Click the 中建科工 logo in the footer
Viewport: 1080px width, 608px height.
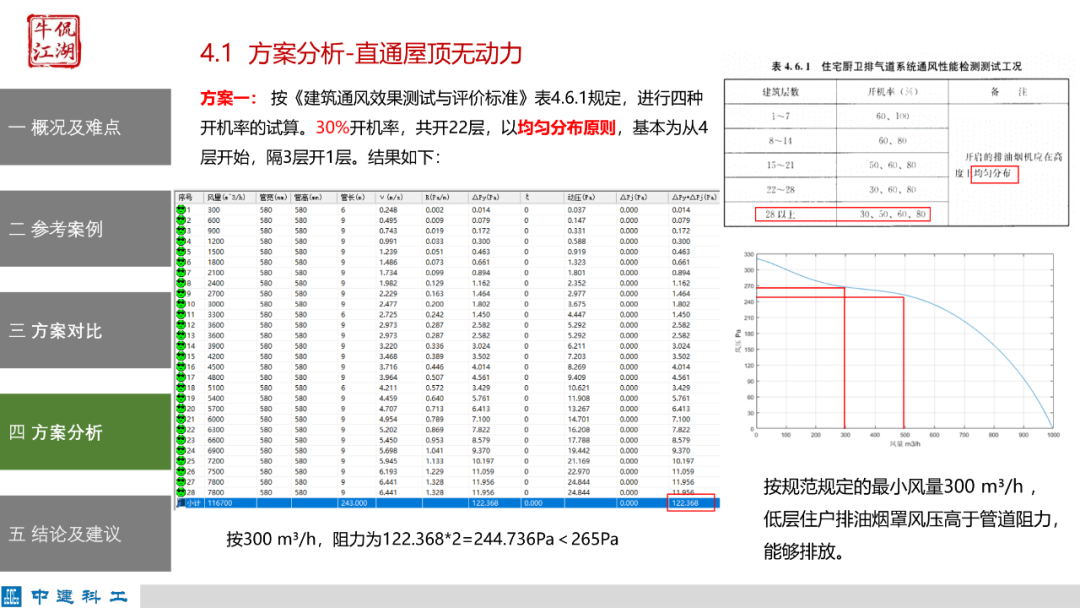coord(65,596)
